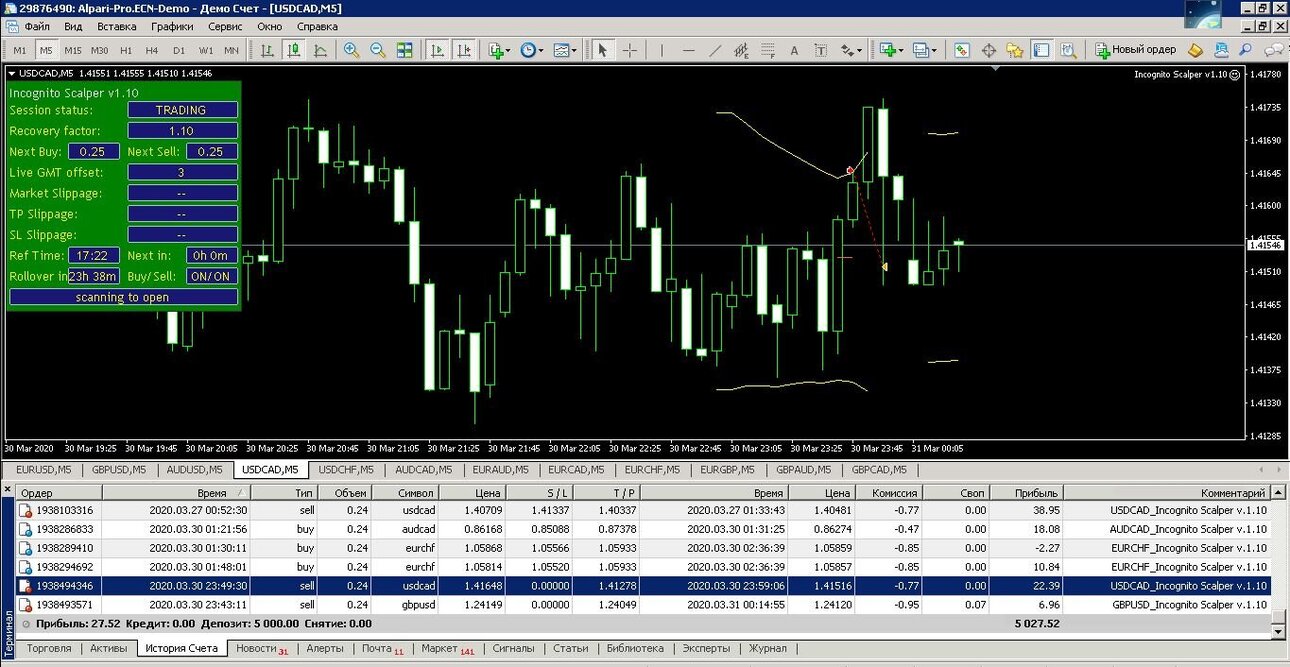Sort history by Символ column
The width and height of the screenshot is (1290, 667).
point(405,493)
